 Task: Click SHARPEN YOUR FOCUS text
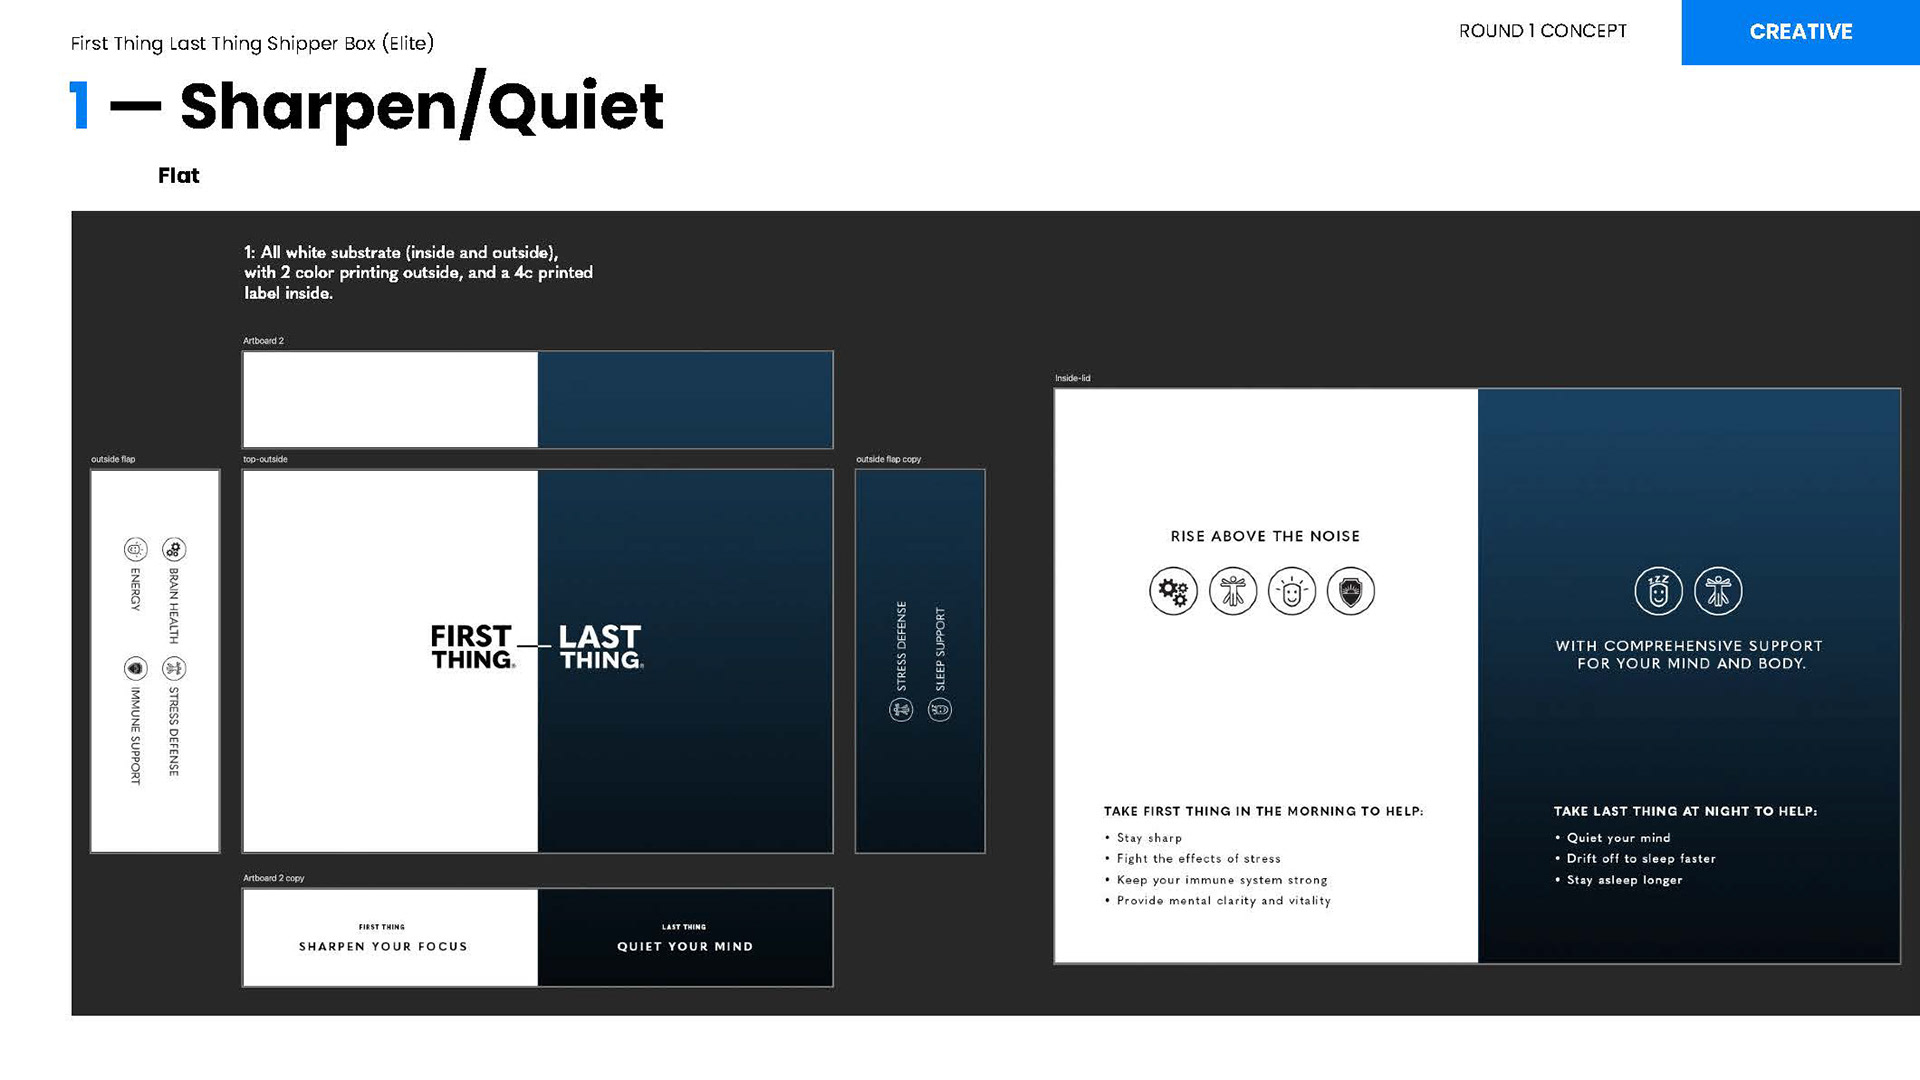383,946
